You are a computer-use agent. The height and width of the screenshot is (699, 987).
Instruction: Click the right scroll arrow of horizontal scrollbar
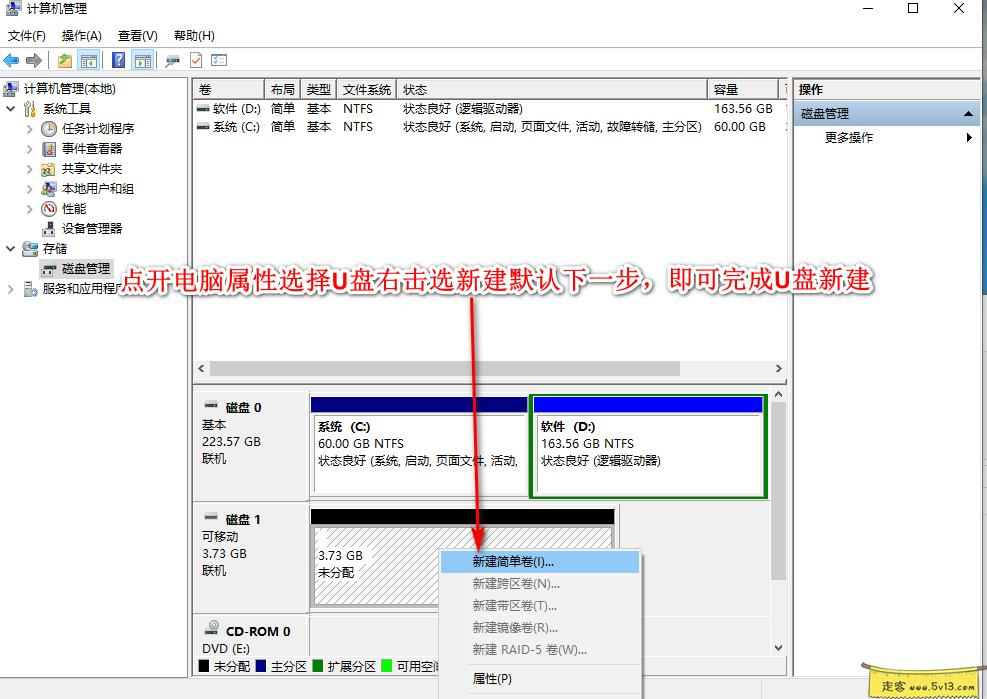point(780,368)
